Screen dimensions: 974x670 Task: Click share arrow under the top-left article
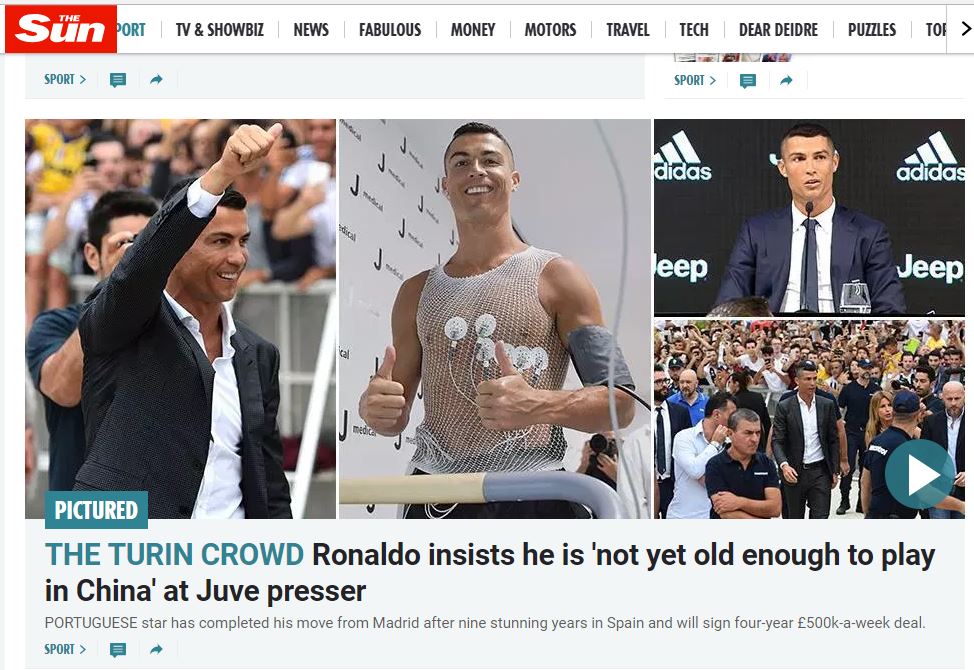tap(156, 79)
